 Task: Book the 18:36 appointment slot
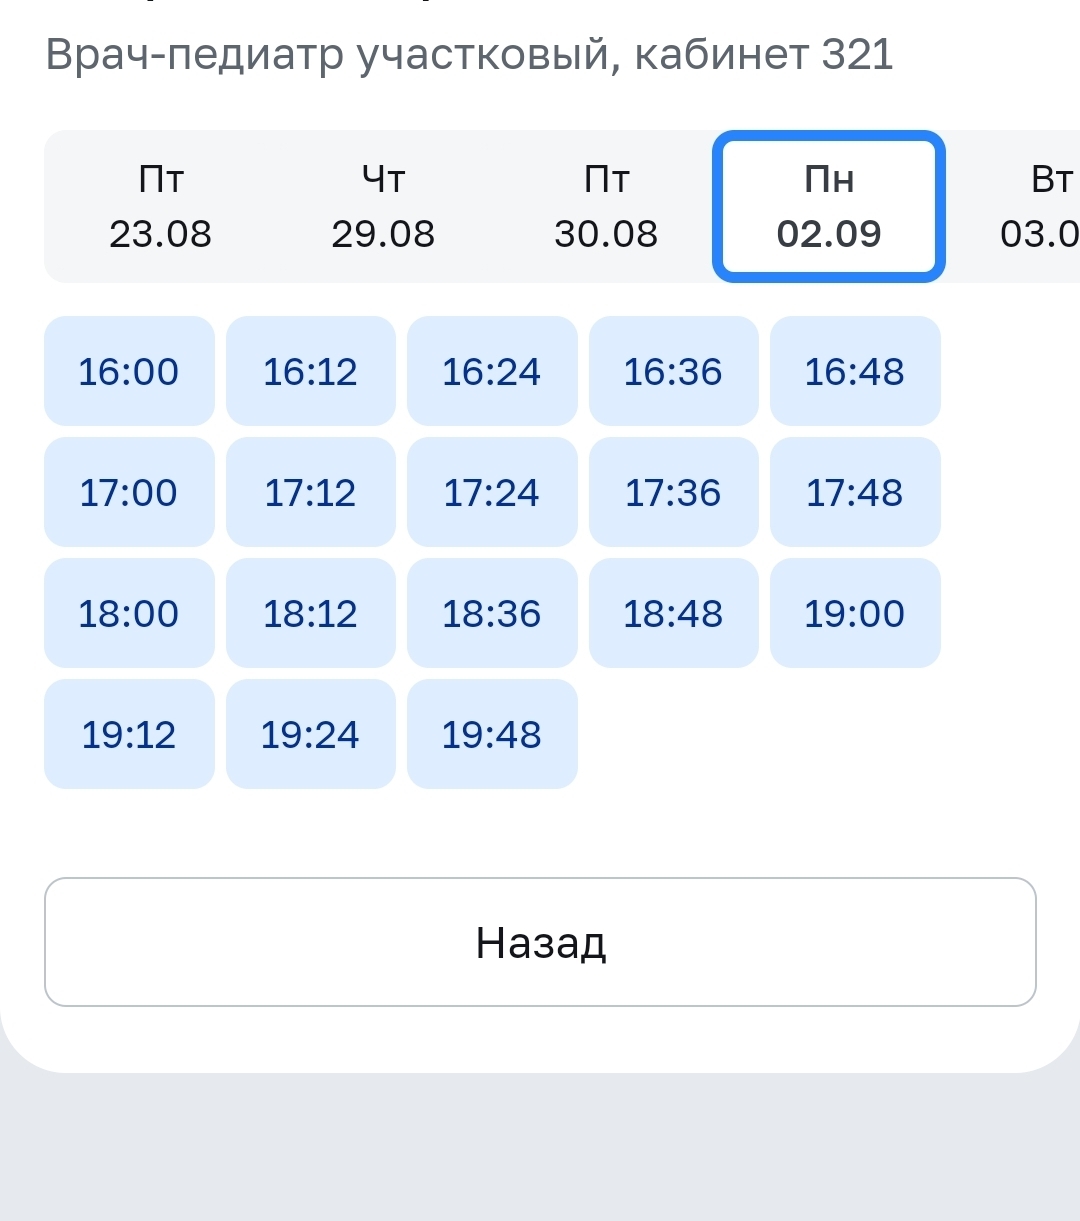[492, 614]
